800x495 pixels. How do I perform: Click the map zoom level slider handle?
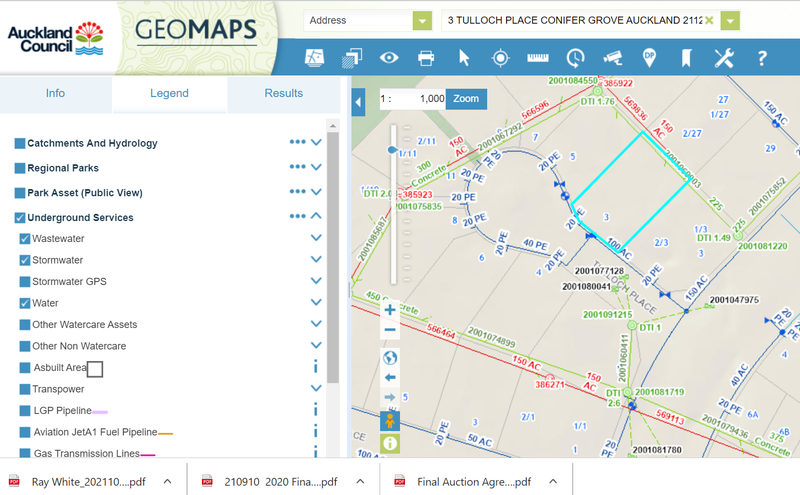(x=393, y=149)
